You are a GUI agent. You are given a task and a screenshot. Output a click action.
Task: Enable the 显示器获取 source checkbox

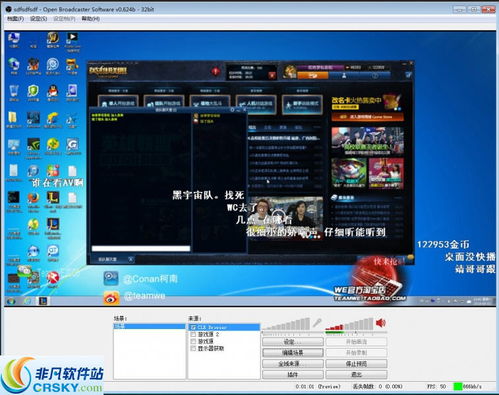[x=193, y=348]
